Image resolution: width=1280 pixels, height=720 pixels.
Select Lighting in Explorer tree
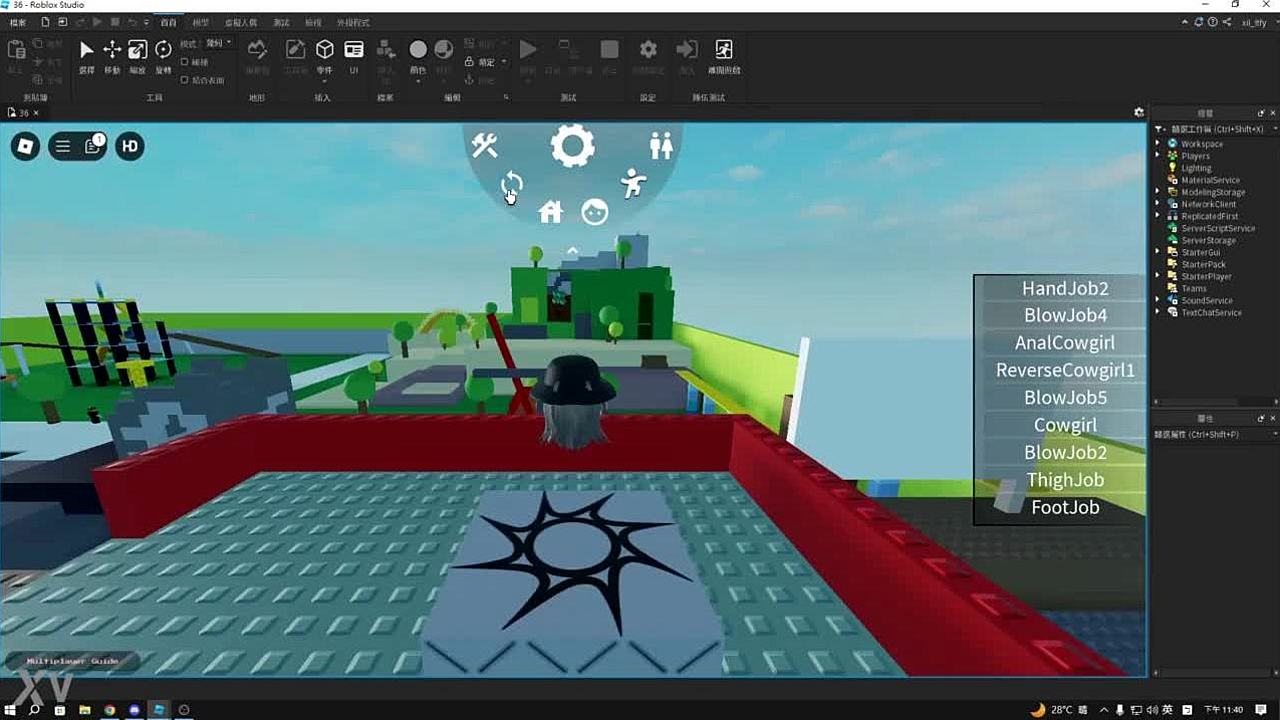pos(1196,168)
